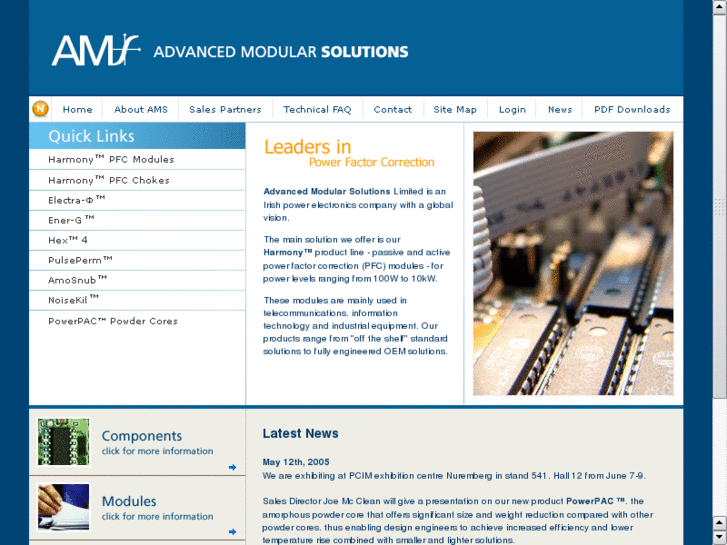The height and width of the screenshot is (545, 727).
Task: Click the bold PowerPAC text in news
Action: (x=596, y=501)
